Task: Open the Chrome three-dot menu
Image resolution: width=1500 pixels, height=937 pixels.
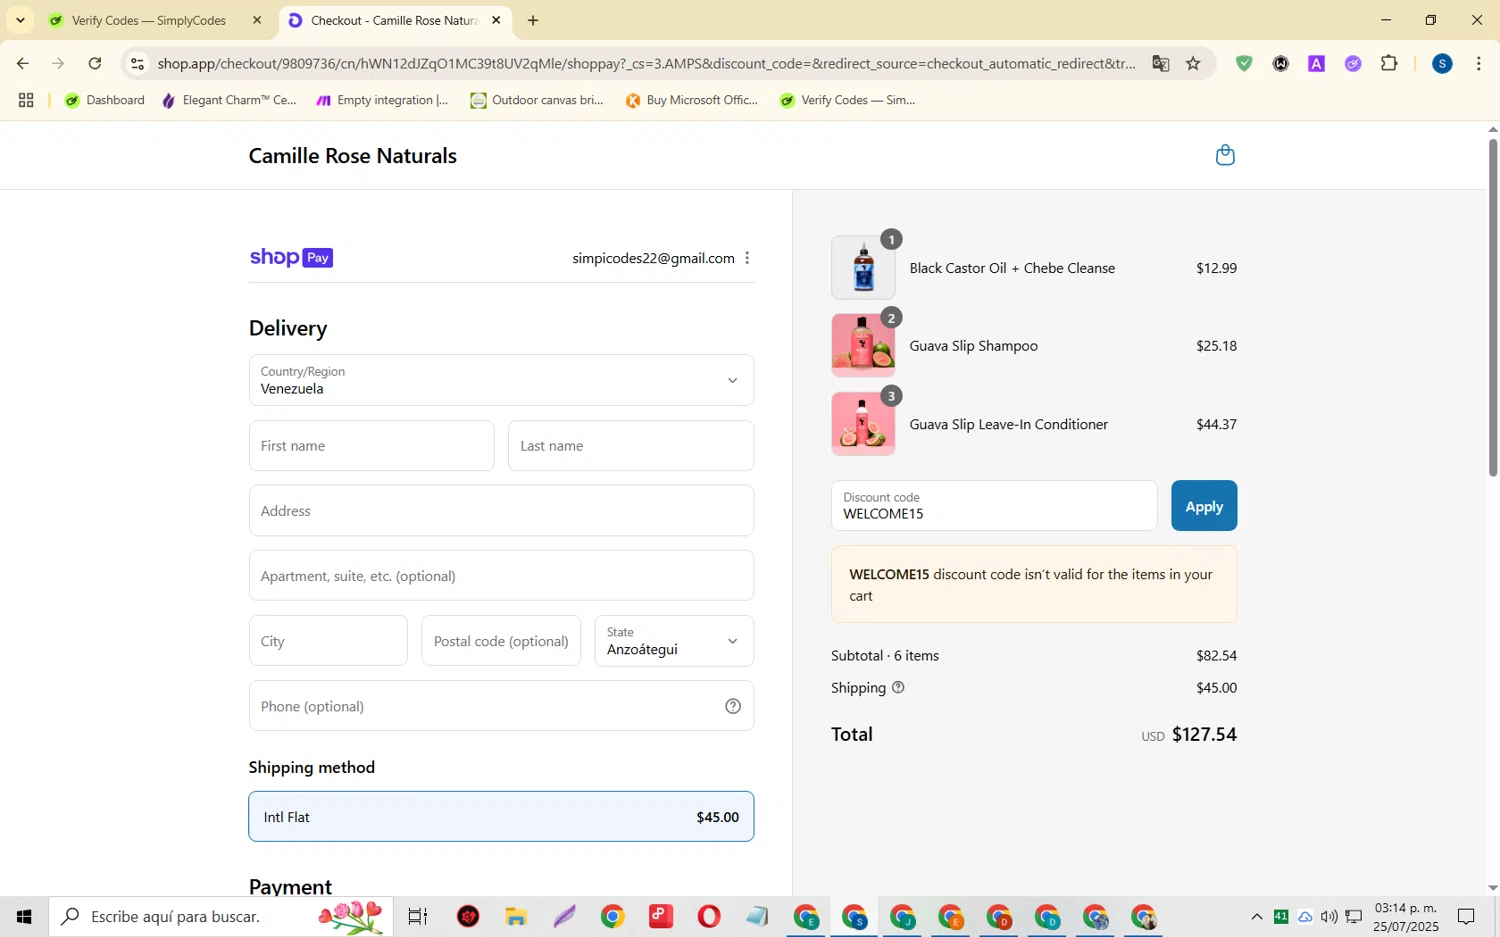Action: coord(1479,63)
